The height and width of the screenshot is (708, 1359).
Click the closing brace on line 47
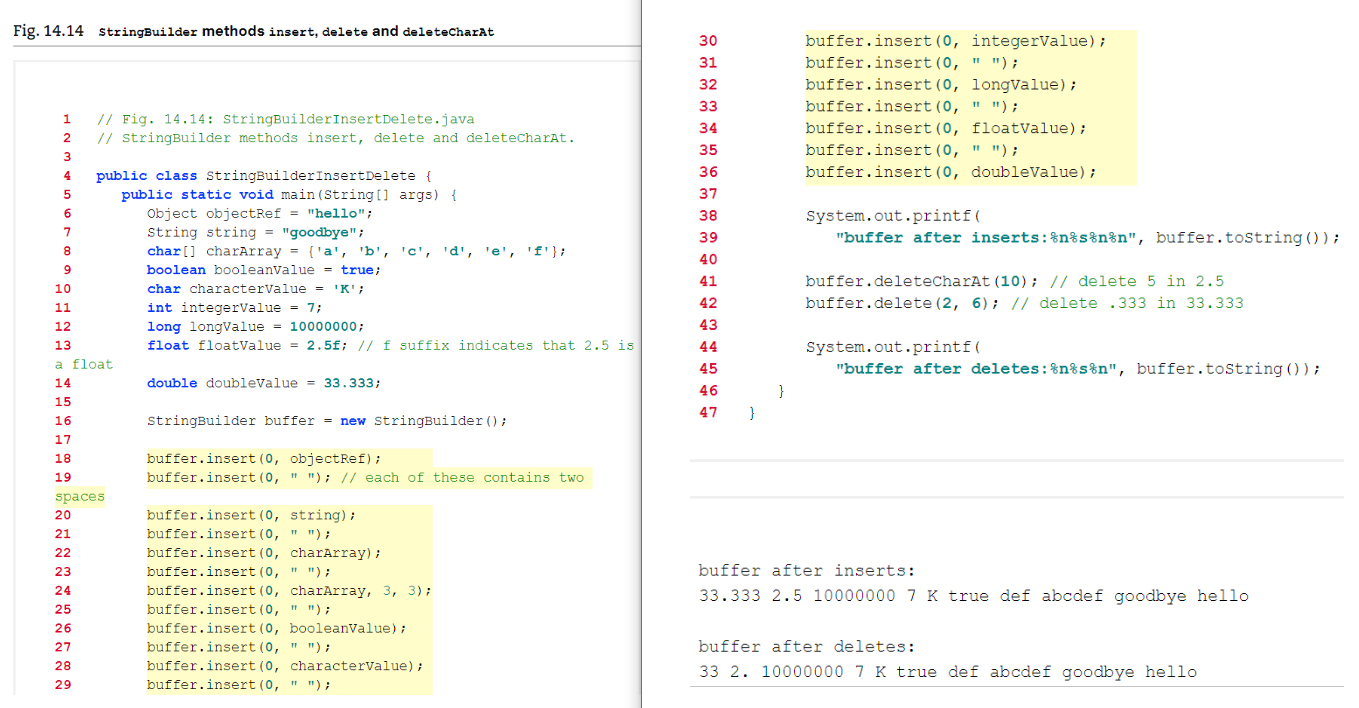[751, 411]
